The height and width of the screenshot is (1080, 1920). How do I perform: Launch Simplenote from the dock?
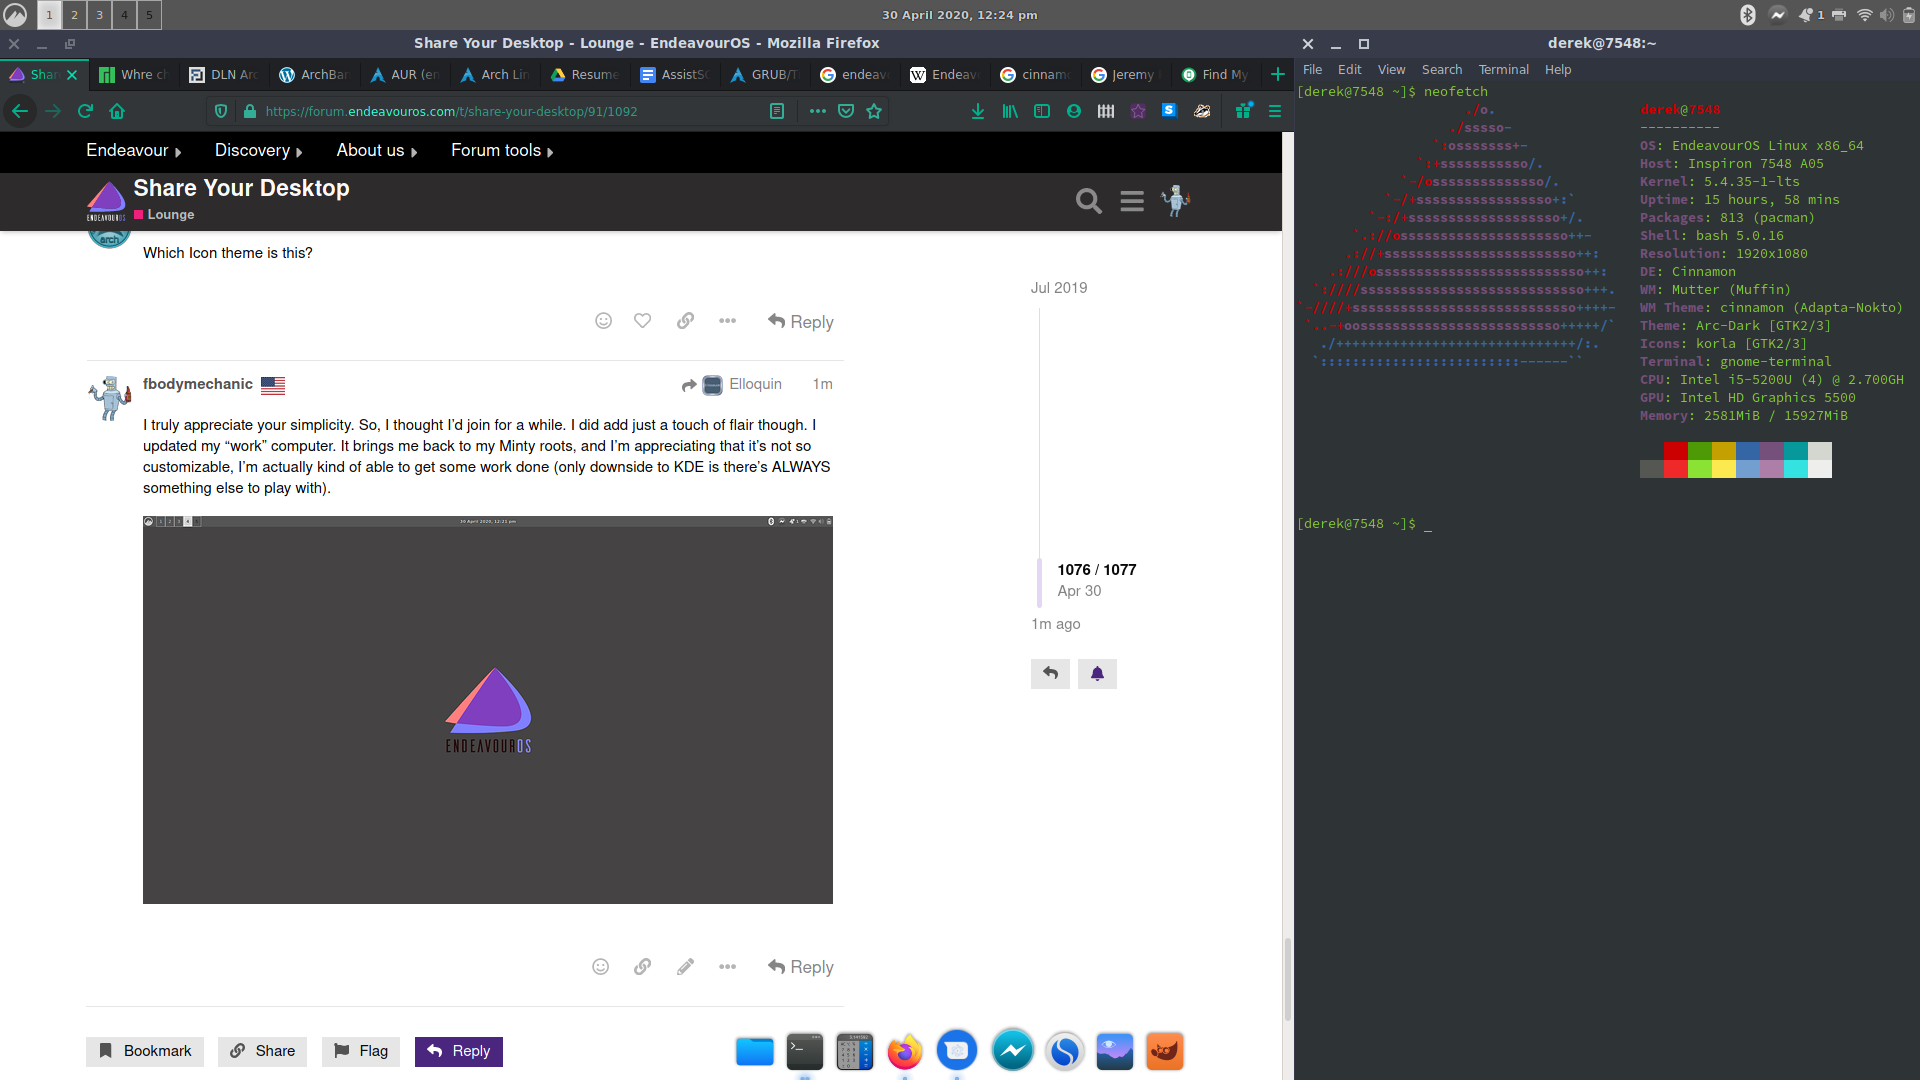(x=1065, y=1052)
